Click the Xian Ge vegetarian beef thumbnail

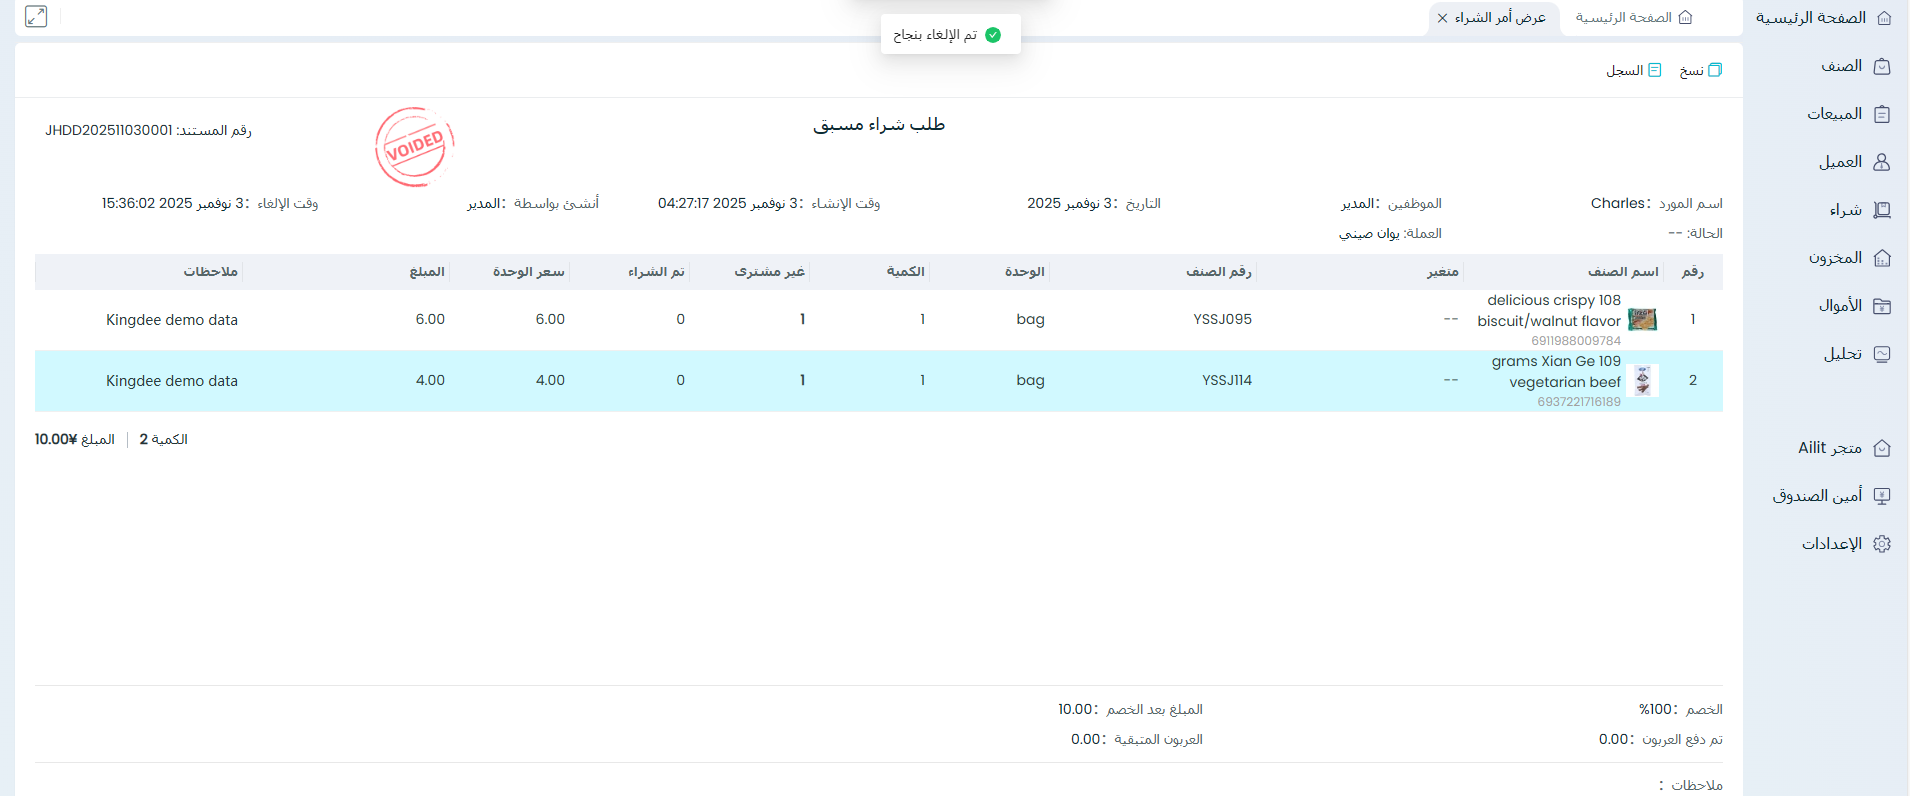(x=1643, y=381)
